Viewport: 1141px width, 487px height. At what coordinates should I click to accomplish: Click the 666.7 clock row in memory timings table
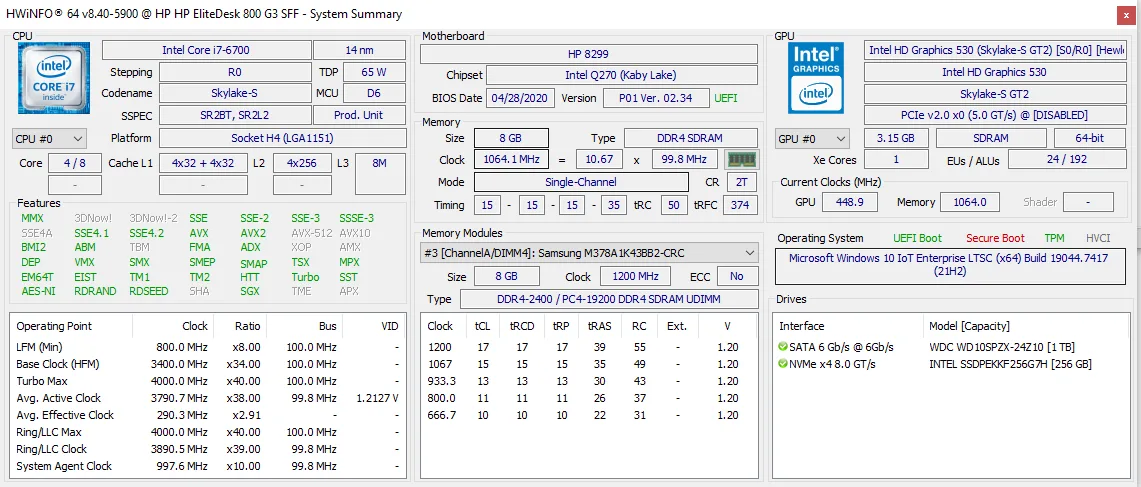(589, 415)
